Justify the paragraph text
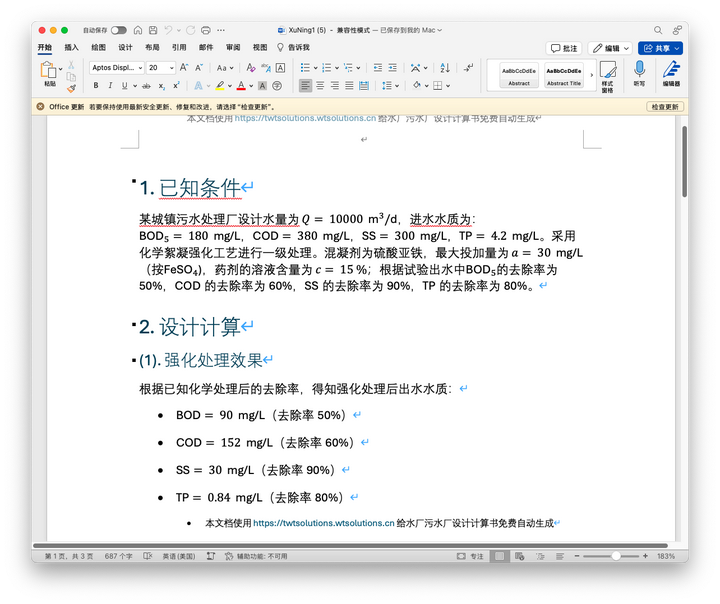Image resolution: width=720 pixels, height=604 pixels. [349, 85]
